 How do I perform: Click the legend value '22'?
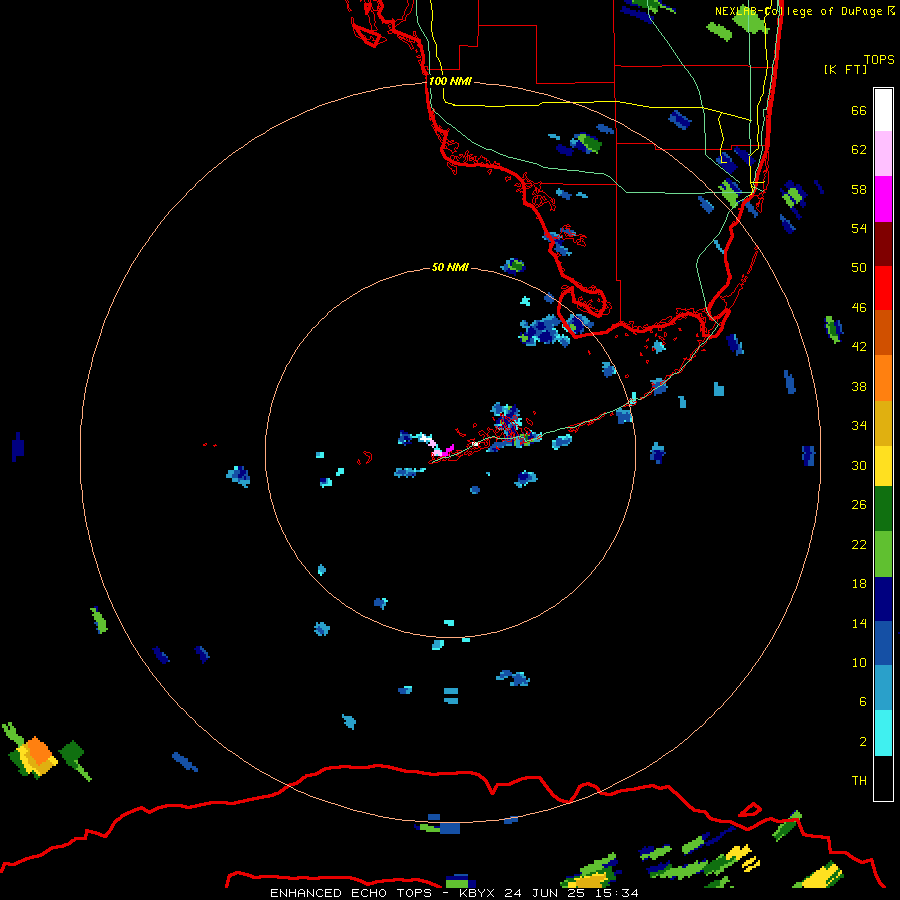click(x=859, y=545)
